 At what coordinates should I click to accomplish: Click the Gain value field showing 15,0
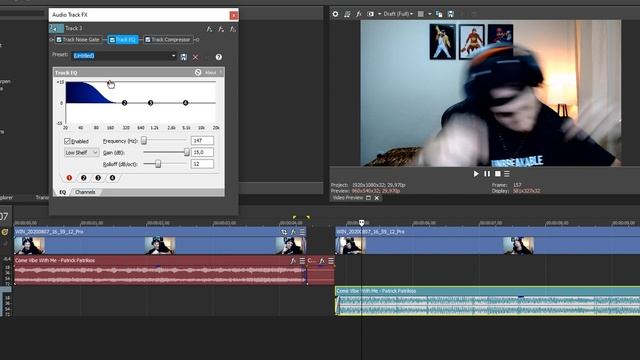coord(202,152)
